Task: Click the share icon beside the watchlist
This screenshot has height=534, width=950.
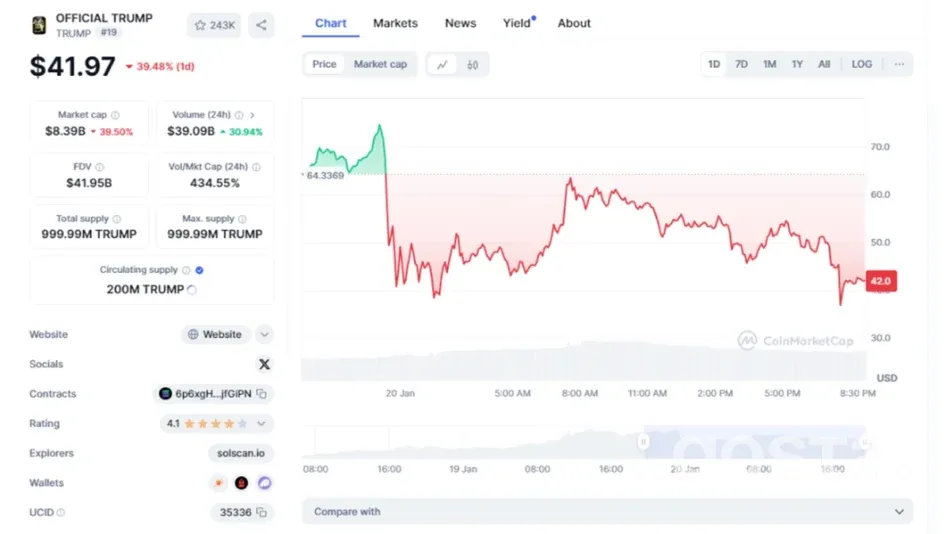Action: (261, 25)
